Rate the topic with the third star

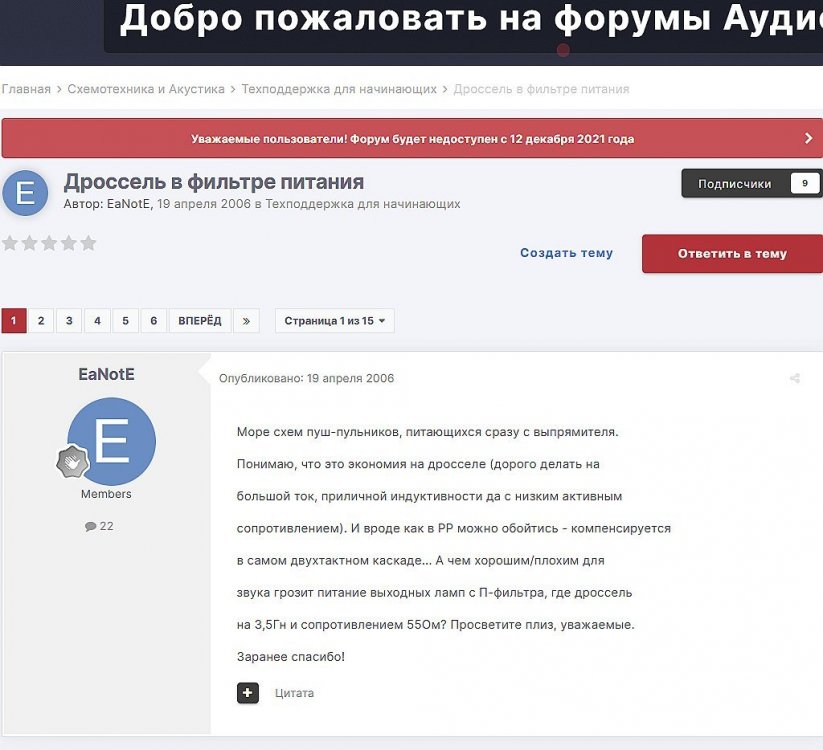click(49, 243)
